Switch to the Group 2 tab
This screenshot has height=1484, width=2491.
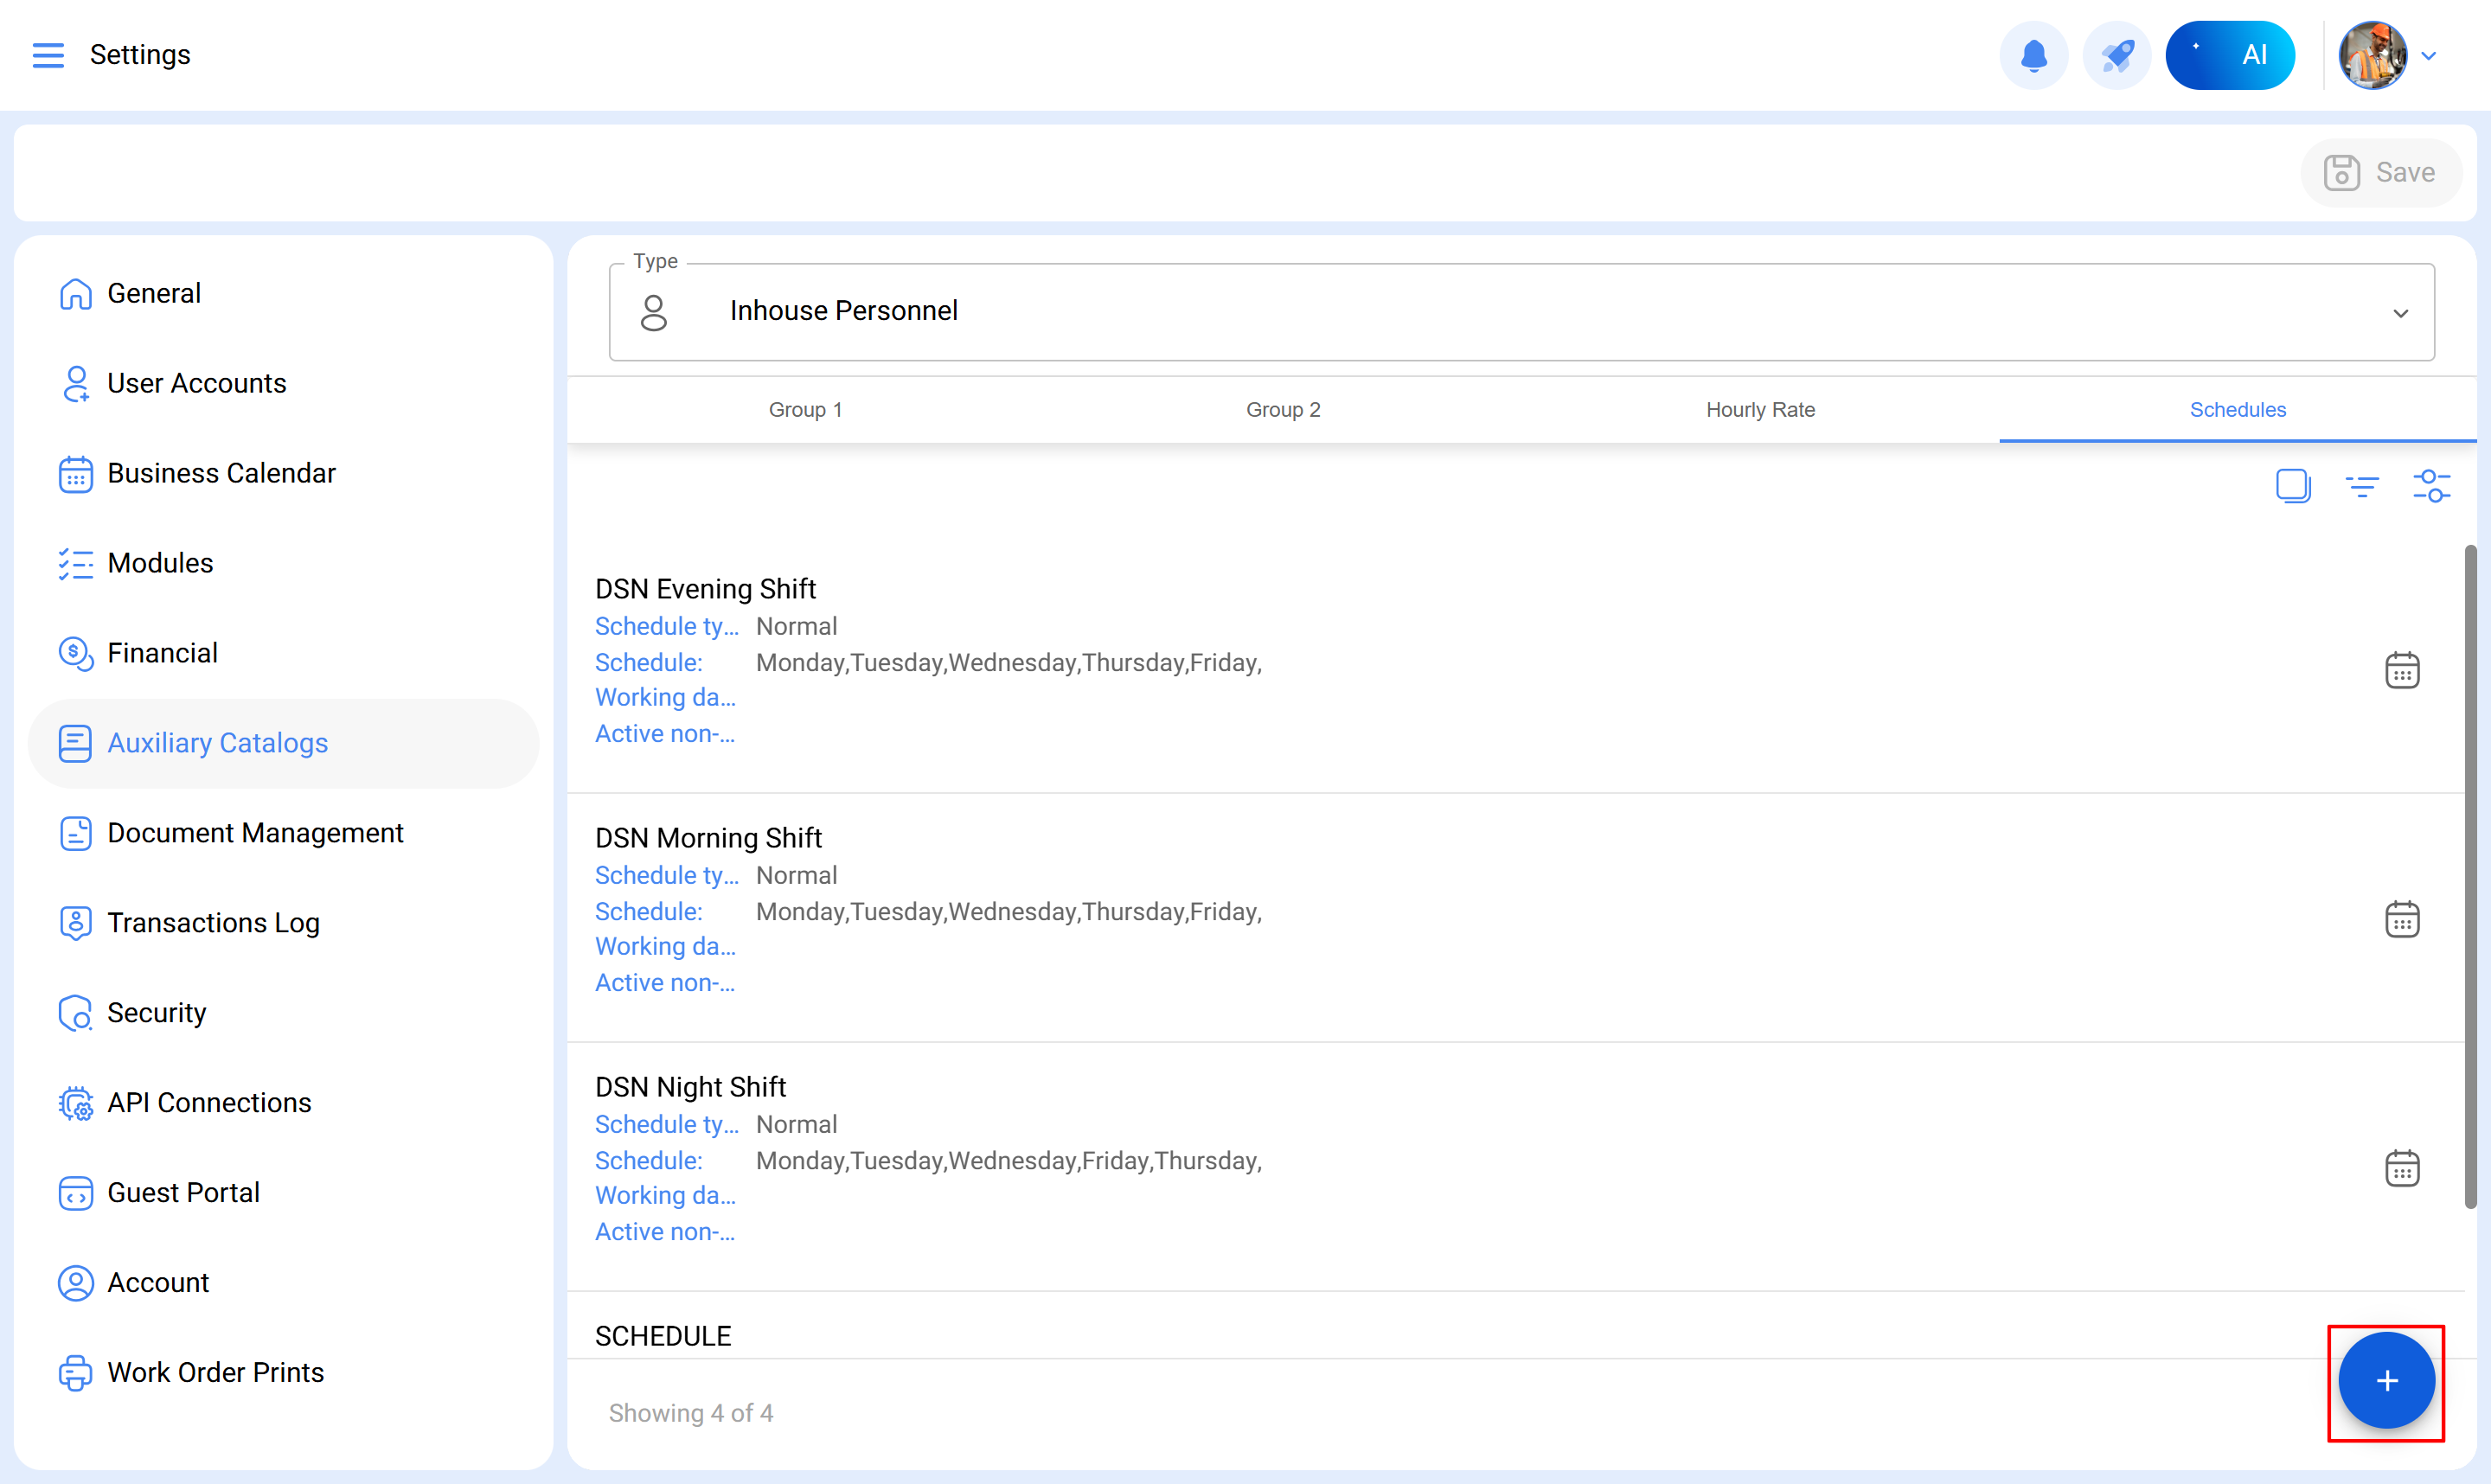click(x=1283, y=410)
